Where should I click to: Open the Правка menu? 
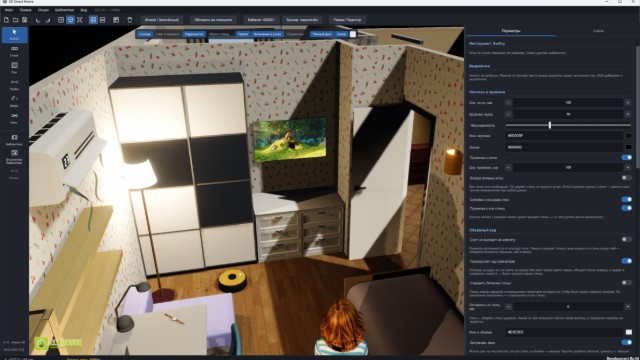25,10
